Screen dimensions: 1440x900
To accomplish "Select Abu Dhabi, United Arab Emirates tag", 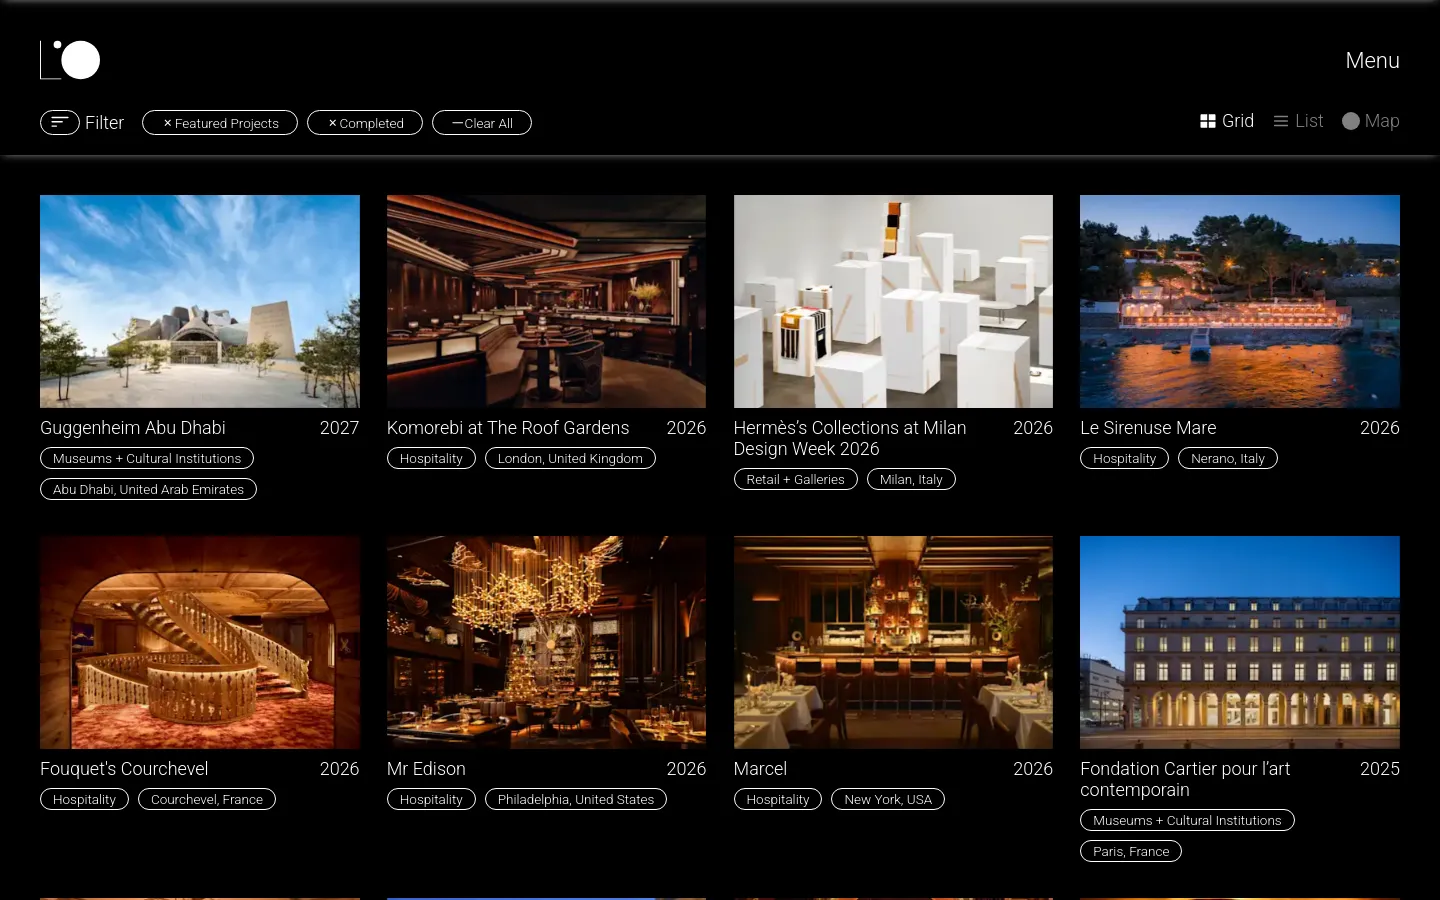I will tap(148, 489).
